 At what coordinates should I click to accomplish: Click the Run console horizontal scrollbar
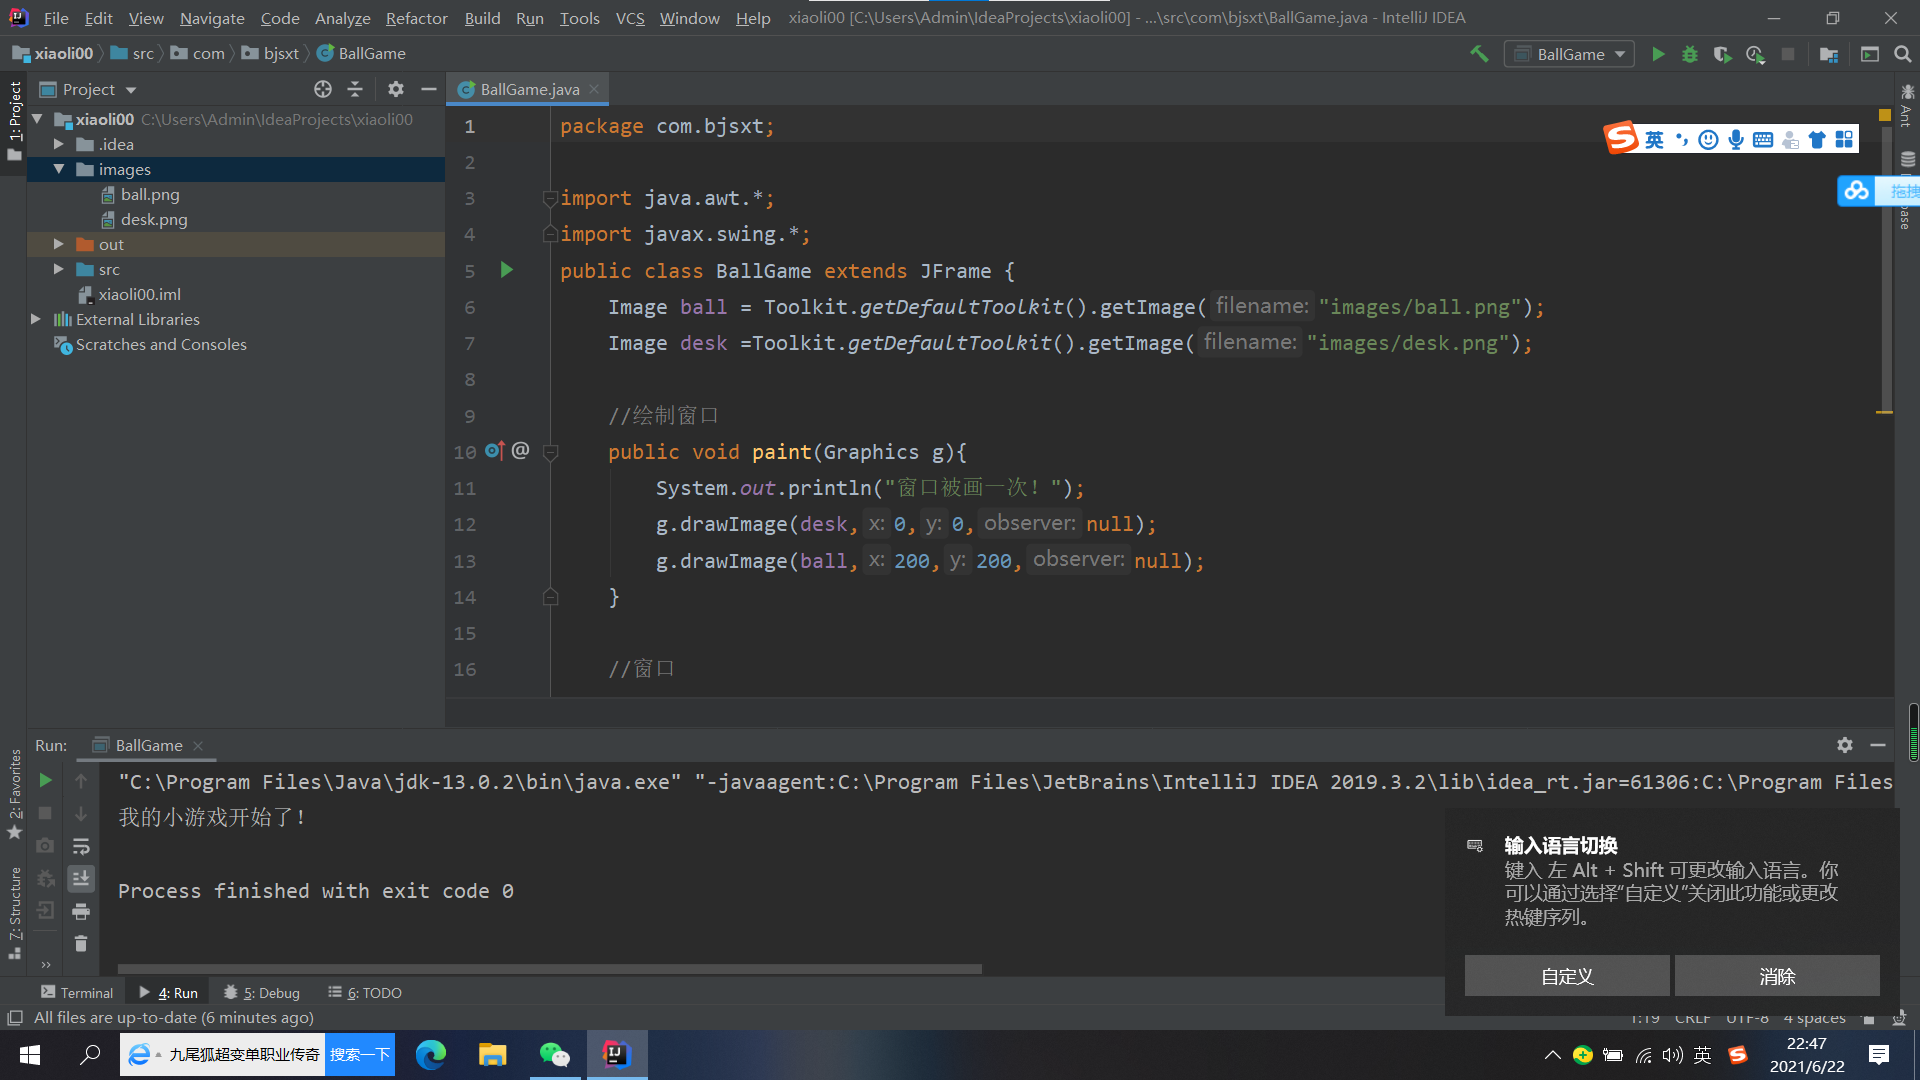[550, 968]
